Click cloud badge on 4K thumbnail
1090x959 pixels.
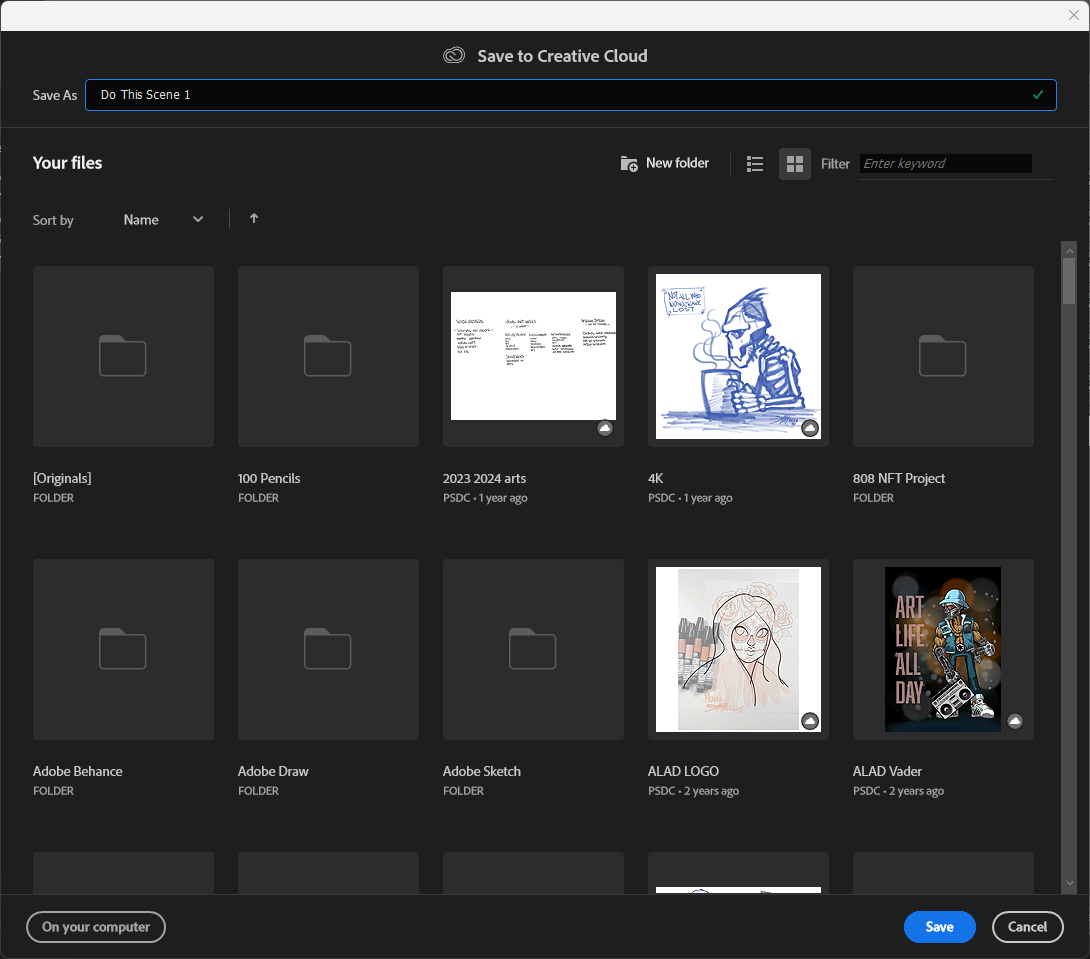811,428
